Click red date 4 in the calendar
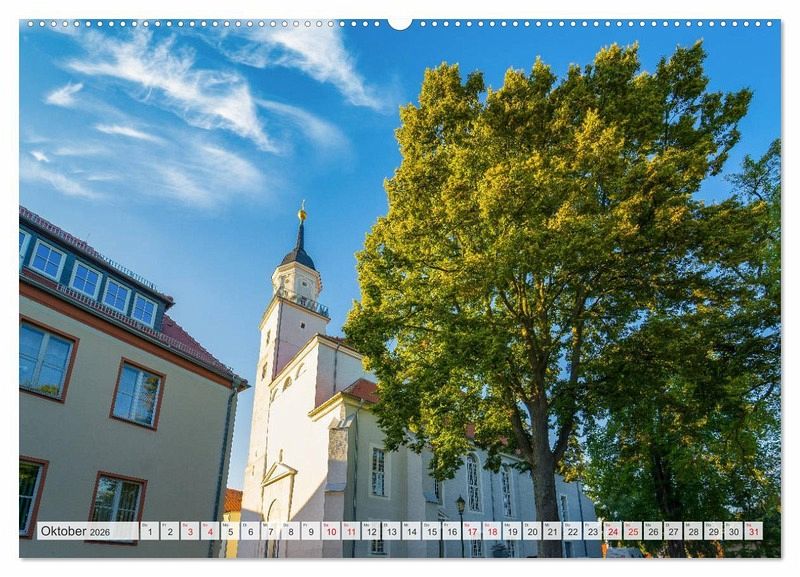Image resolution: width=800 pixels, height=577 pixels. tap(209, 531)
